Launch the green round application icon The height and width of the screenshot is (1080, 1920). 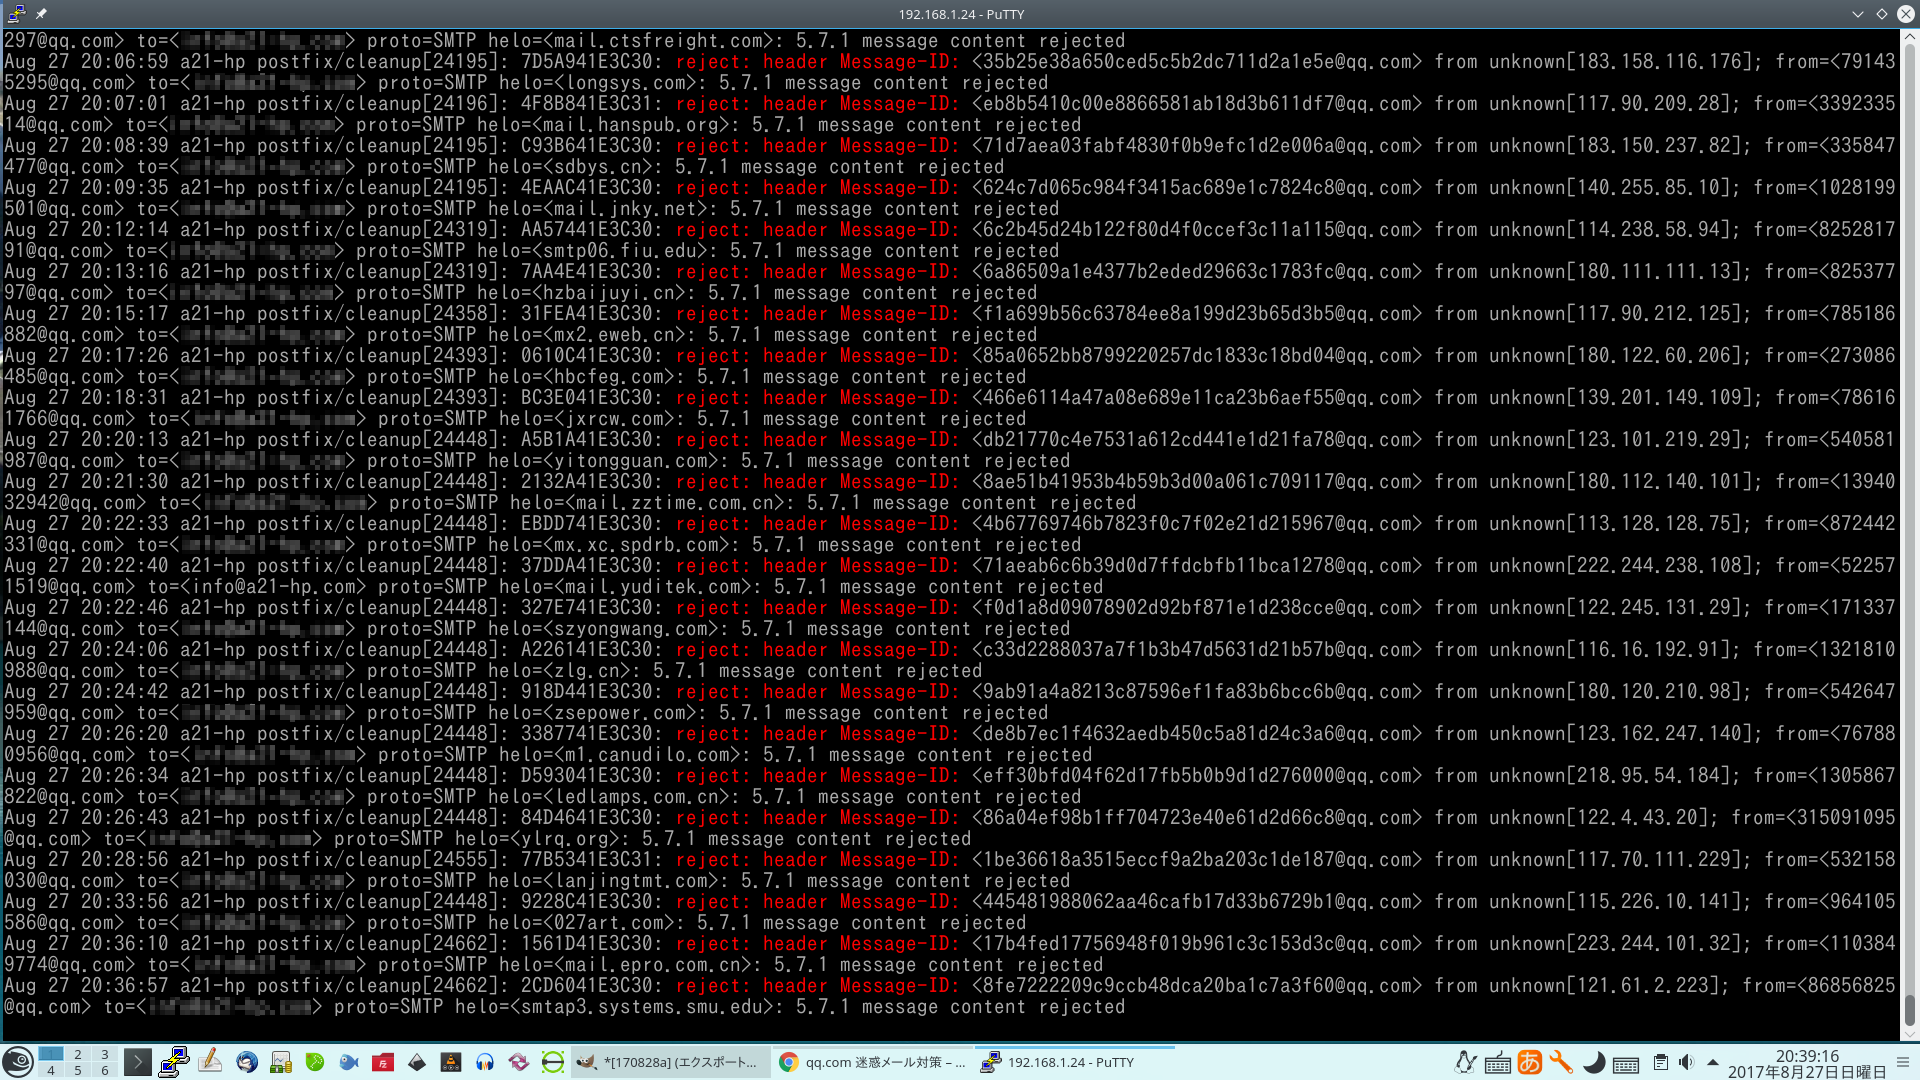[315, 1062]
